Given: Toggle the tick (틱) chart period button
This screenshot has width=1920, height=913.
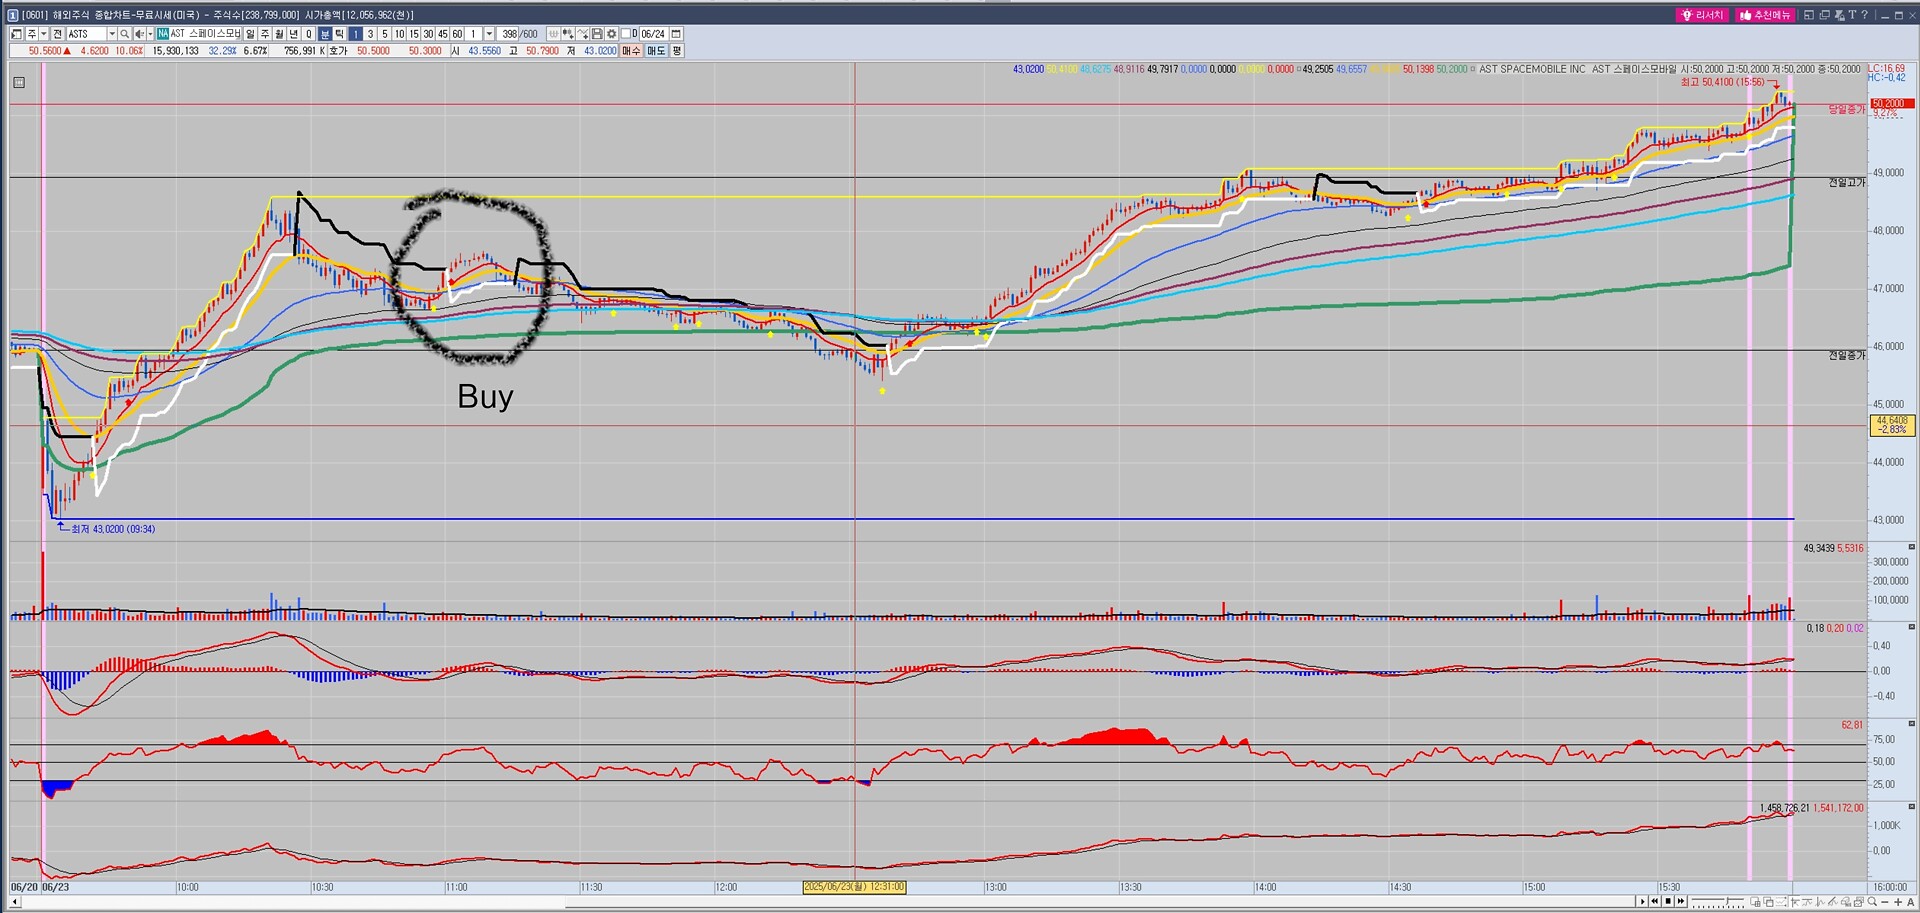Looking at the screenshot, I should [x=339, y=34].
